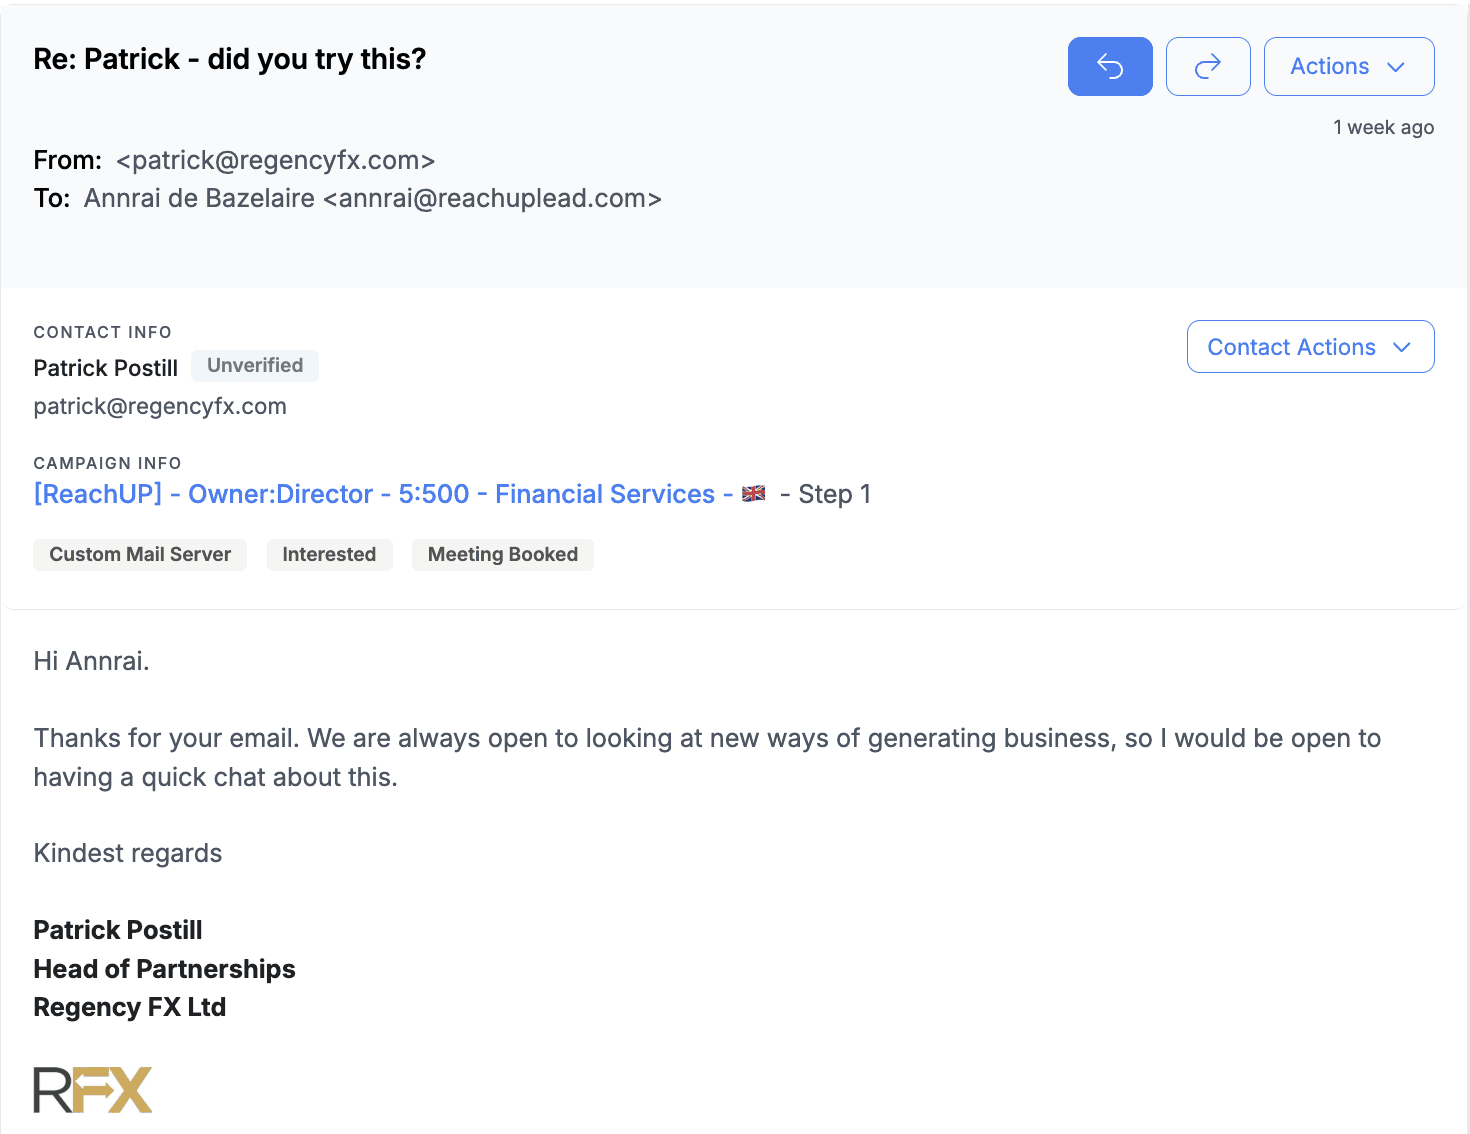The width and height of the screenshot is (1470, 1134).
Task: Select the Custom Mail Server tag
Action: [140, 555]
